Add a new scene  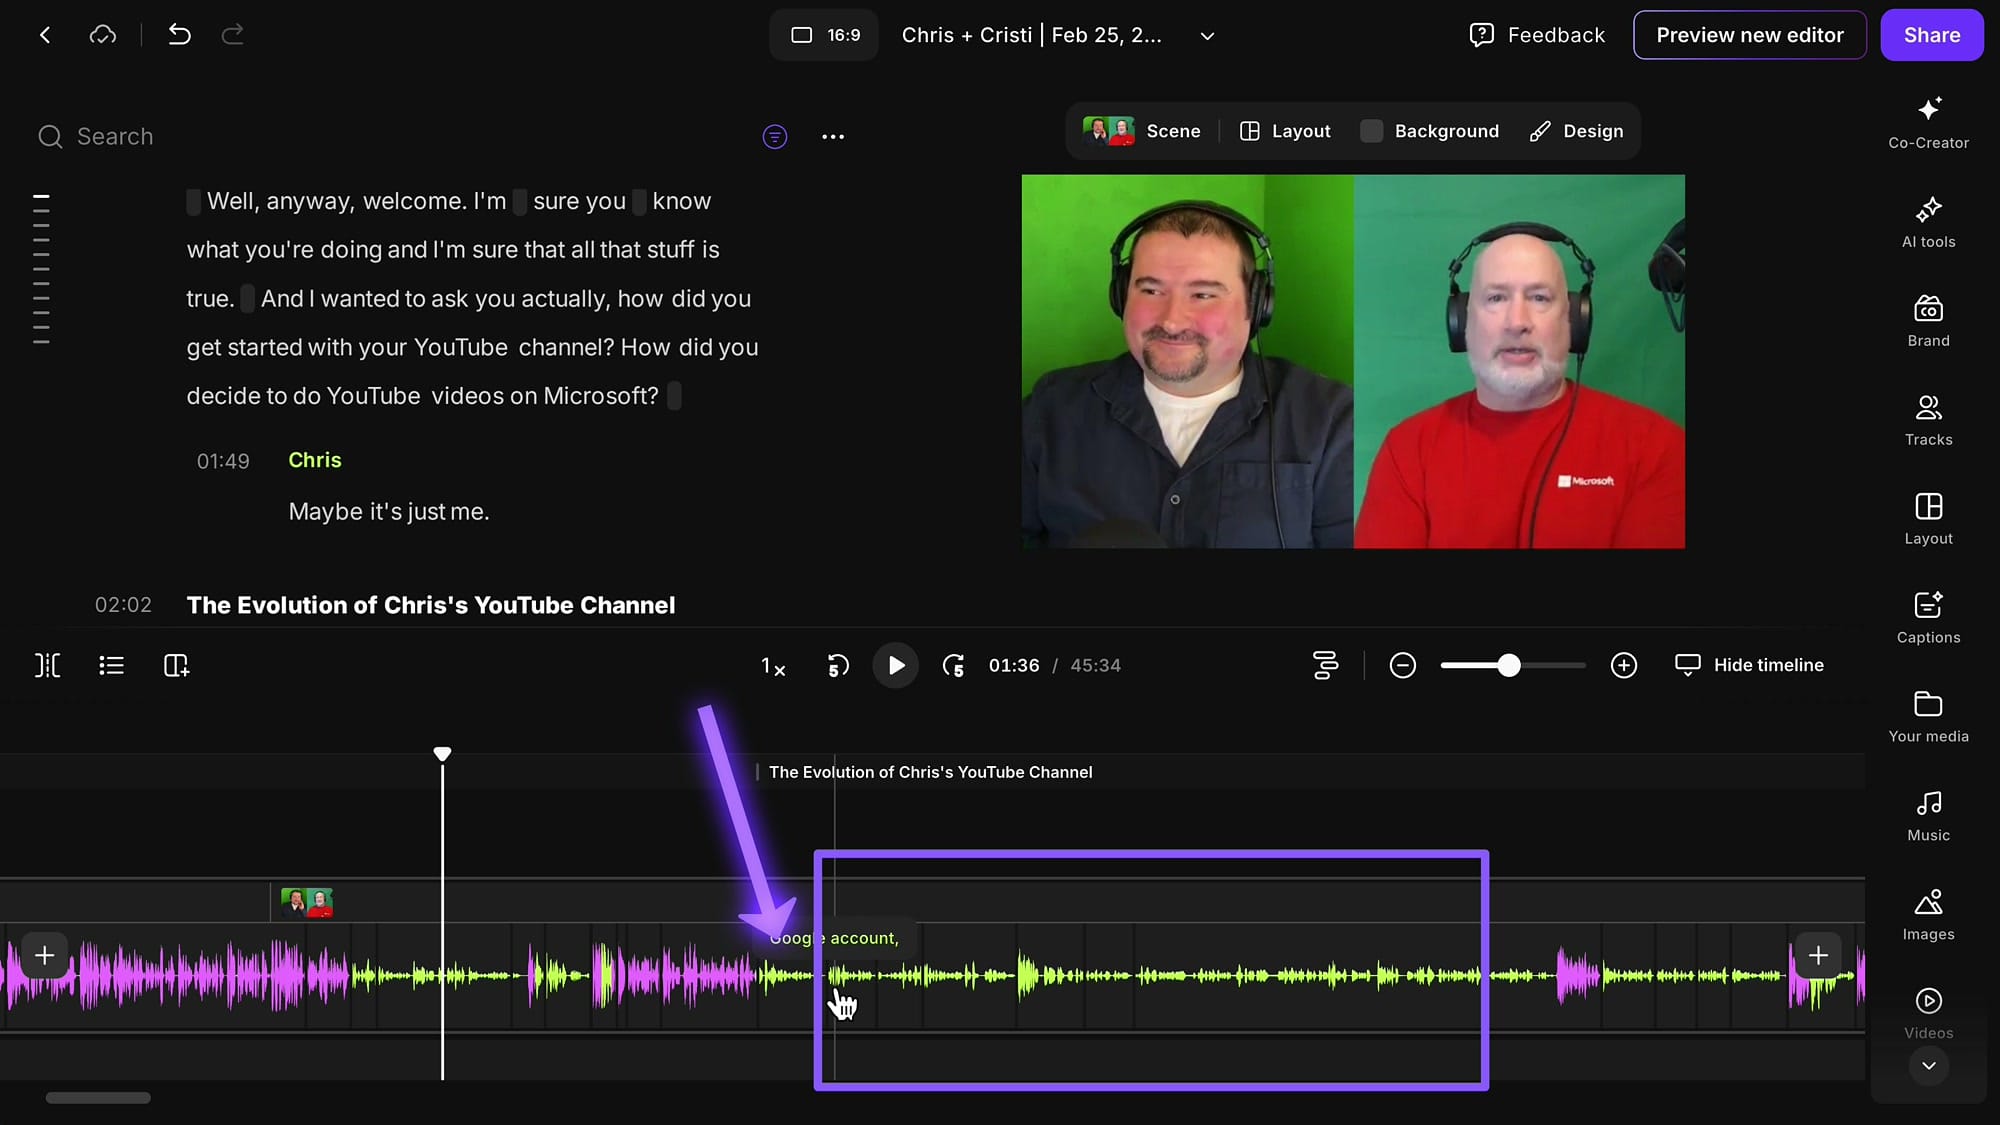pos(176,665)
